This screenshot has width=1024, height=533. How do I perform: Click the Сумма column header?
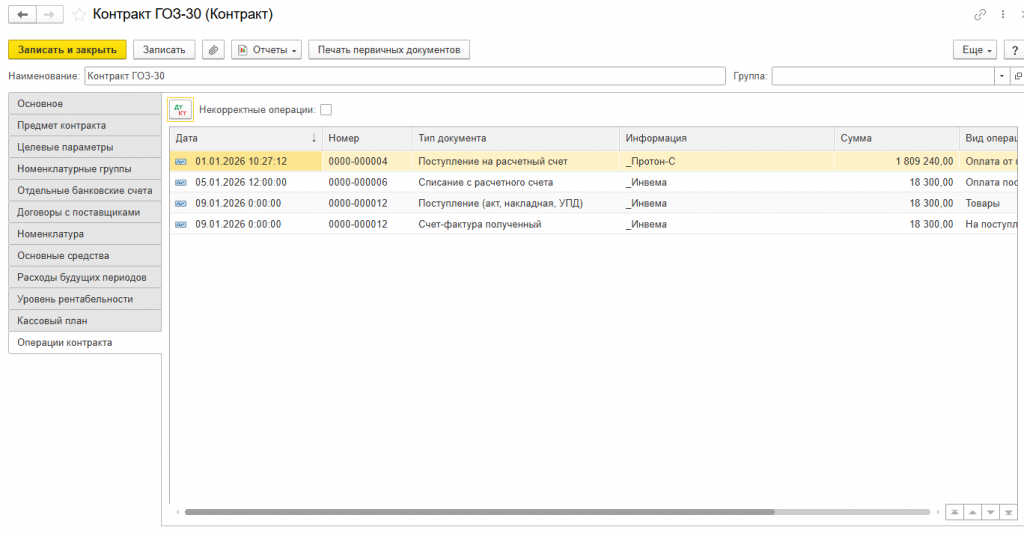(x=897, y=138)
